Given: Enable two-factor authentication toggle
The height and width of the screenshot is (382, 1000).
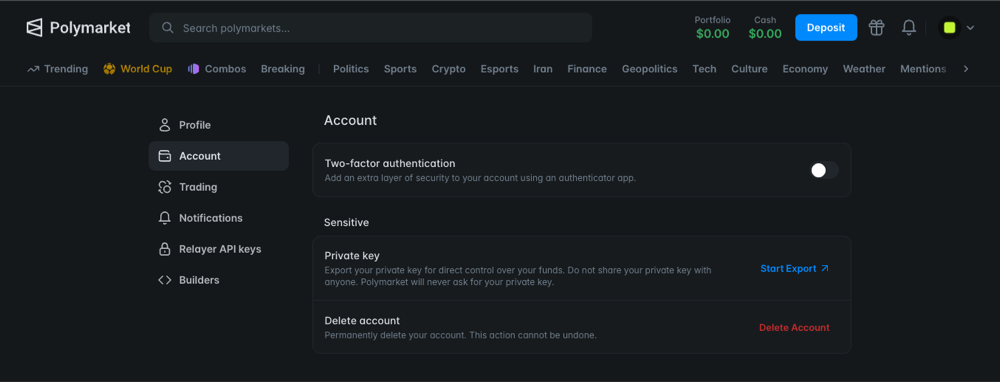Looking at the screenshot, I should click(x=824, y=170).
